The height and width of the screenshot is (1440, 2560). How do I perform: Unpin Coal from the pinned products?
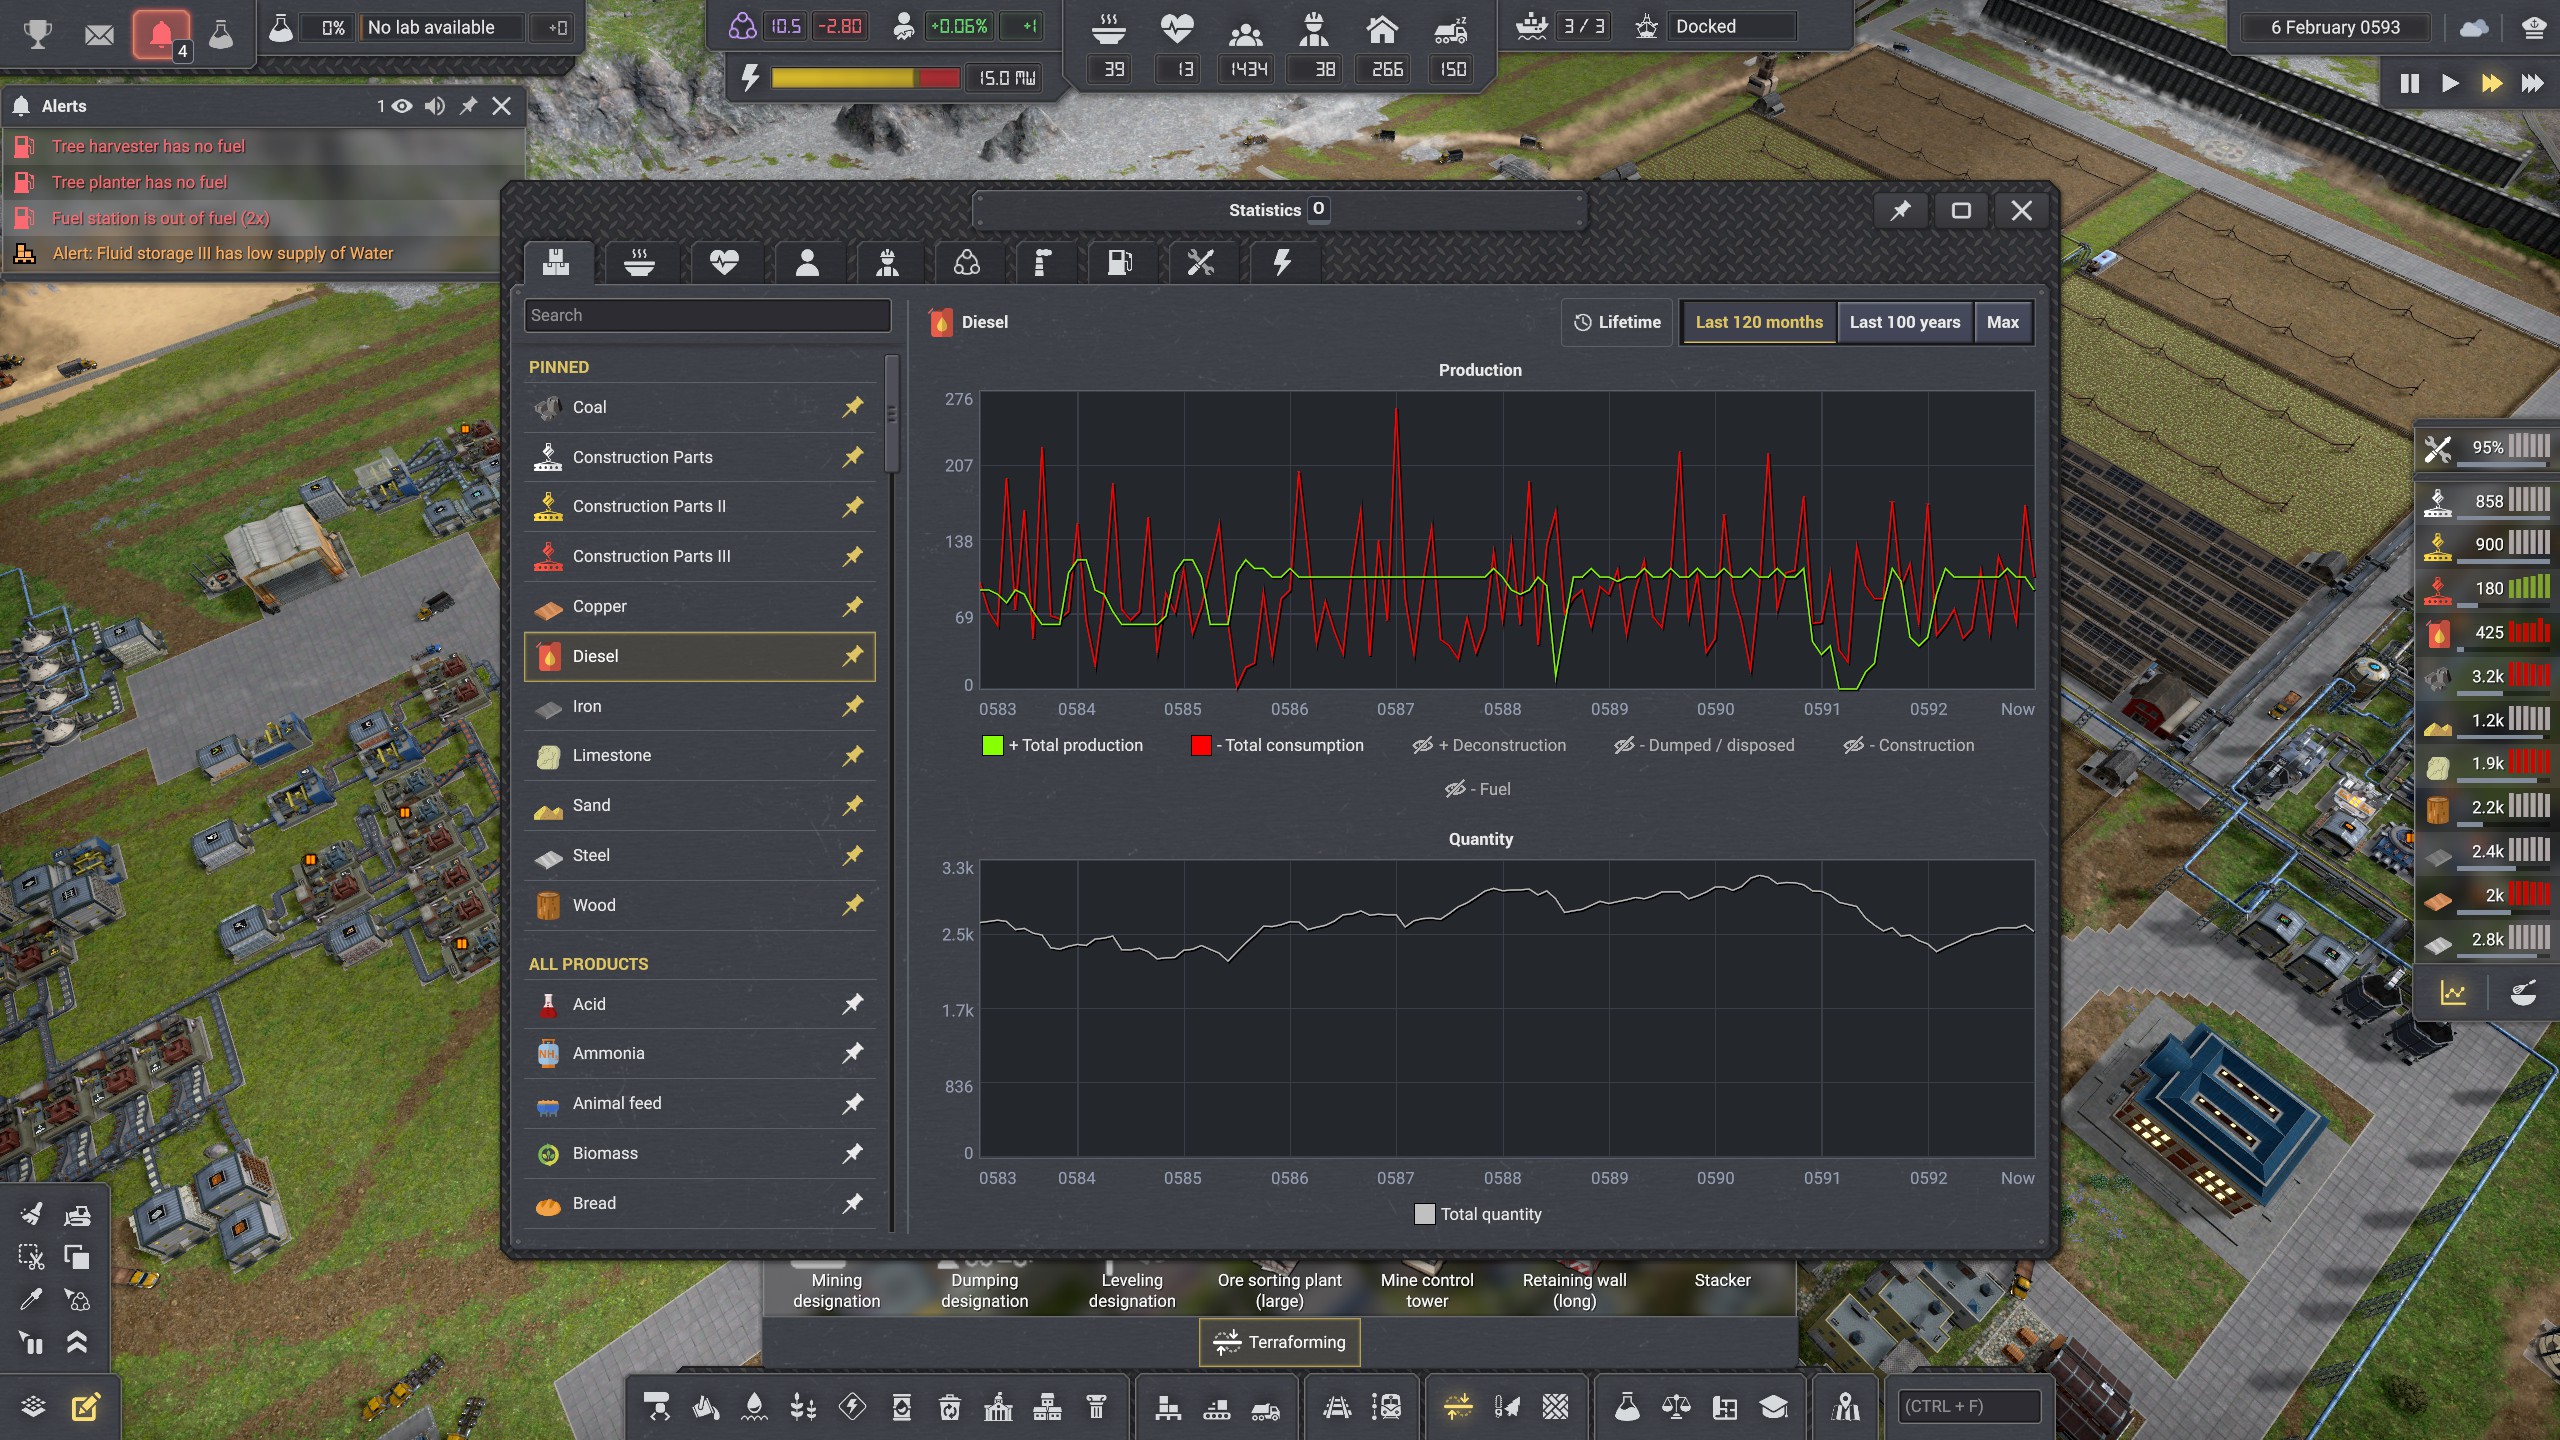coord(852,407)
